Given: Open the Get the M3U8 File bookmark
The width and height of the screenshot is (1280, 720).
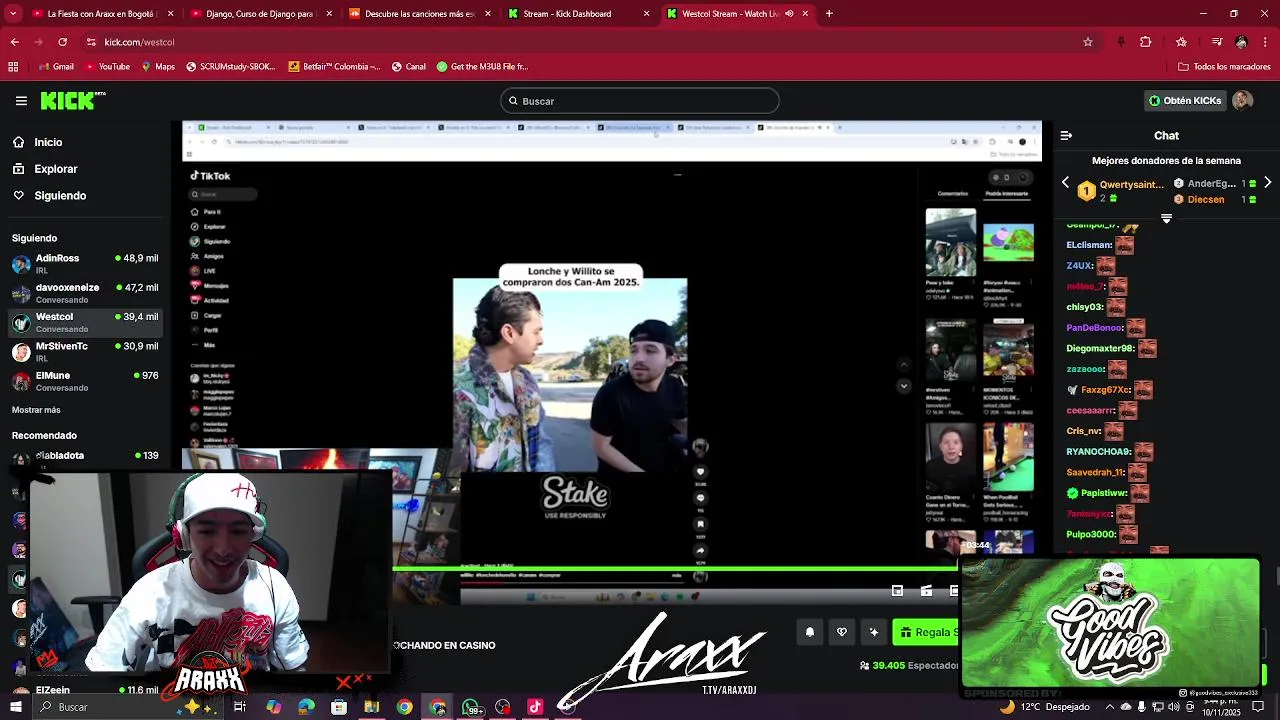Looking at the screenshot, I should click(x=482, y=67).
